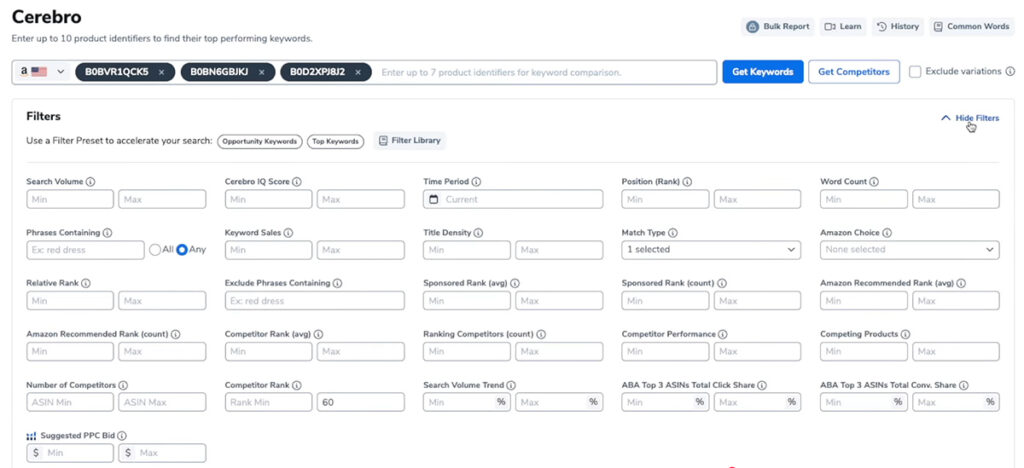Open the Time Period Current picker
1024x468 pixels.
coord(513,199)
